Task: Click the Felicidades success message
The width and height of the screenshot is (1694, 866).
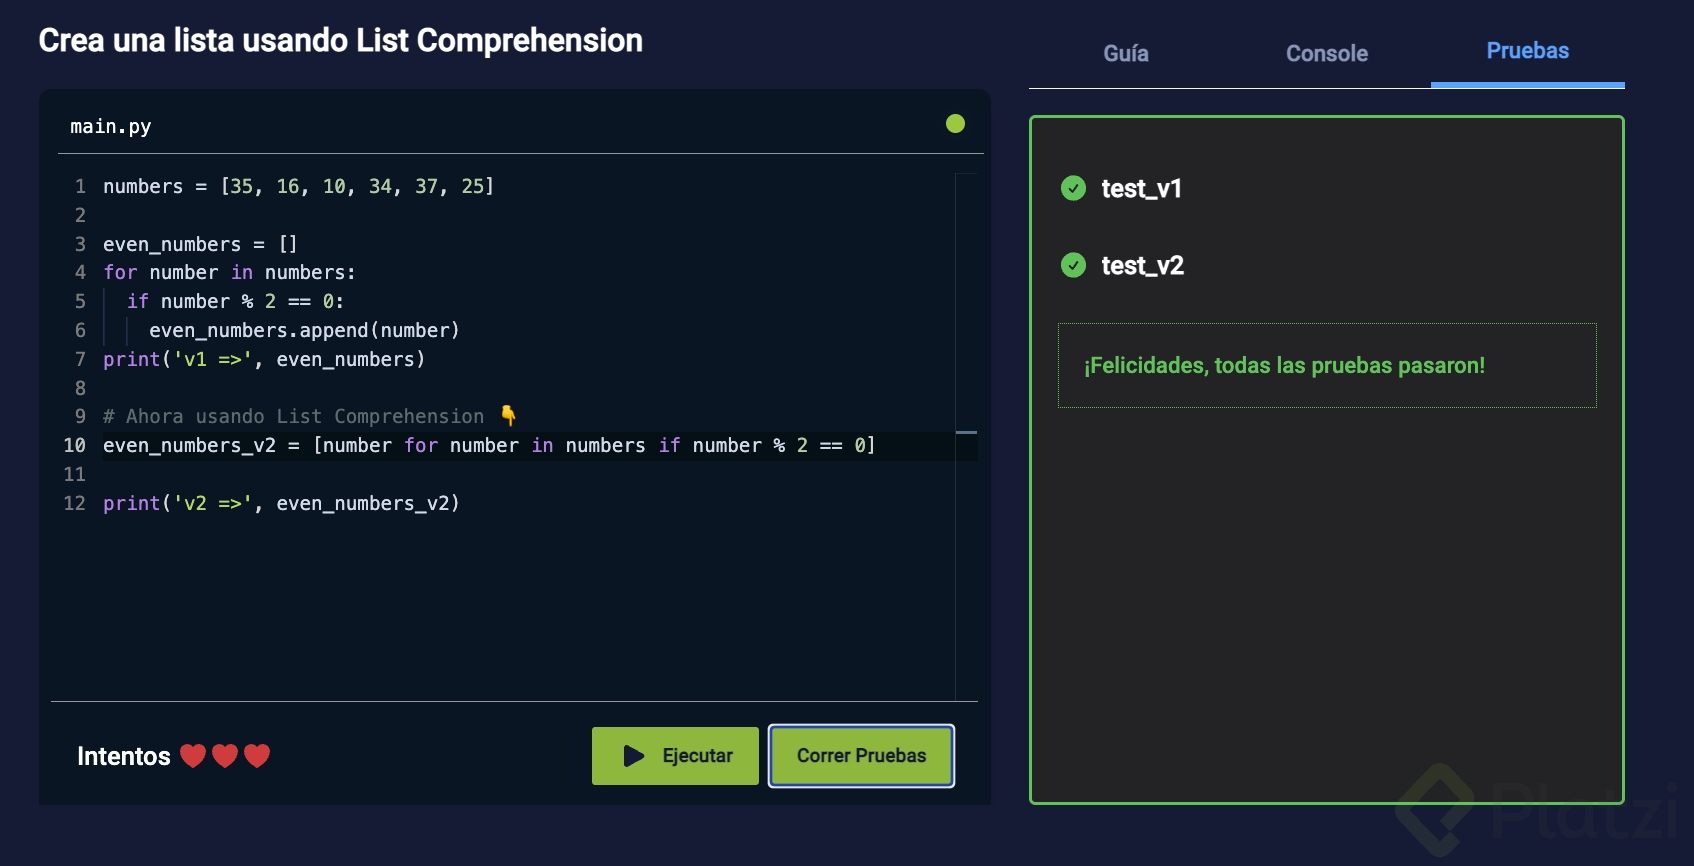Action: [x=1284, y=366]
